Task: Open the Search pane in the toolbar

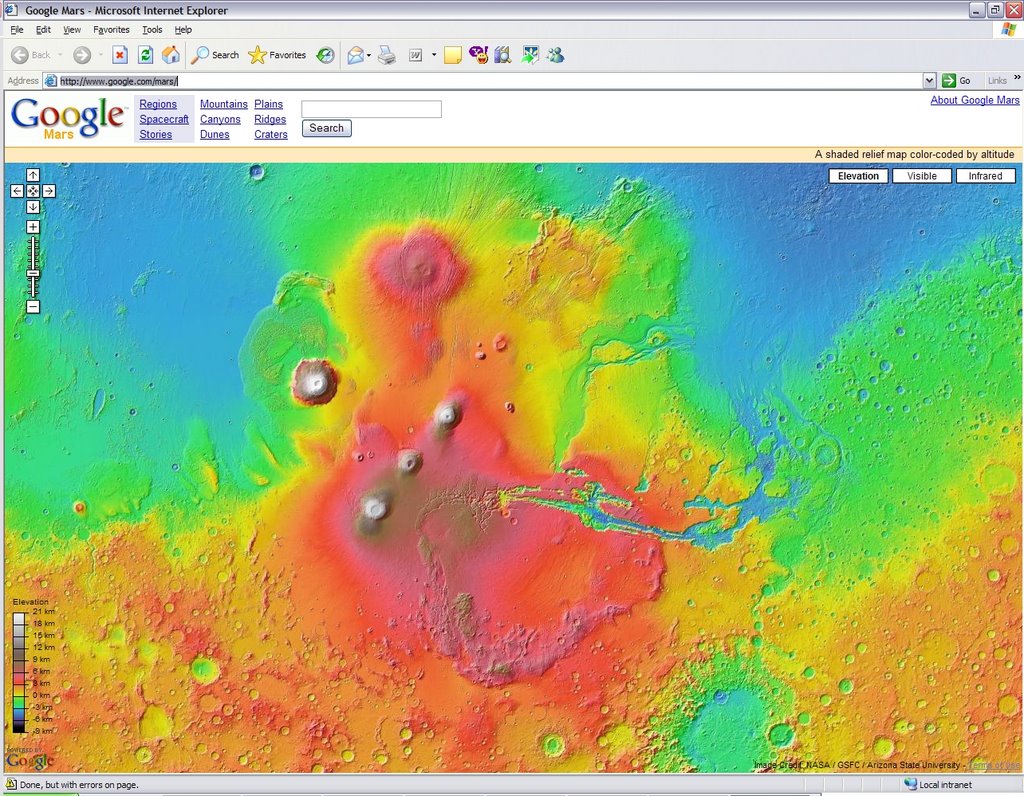Action: click(215, 55)
